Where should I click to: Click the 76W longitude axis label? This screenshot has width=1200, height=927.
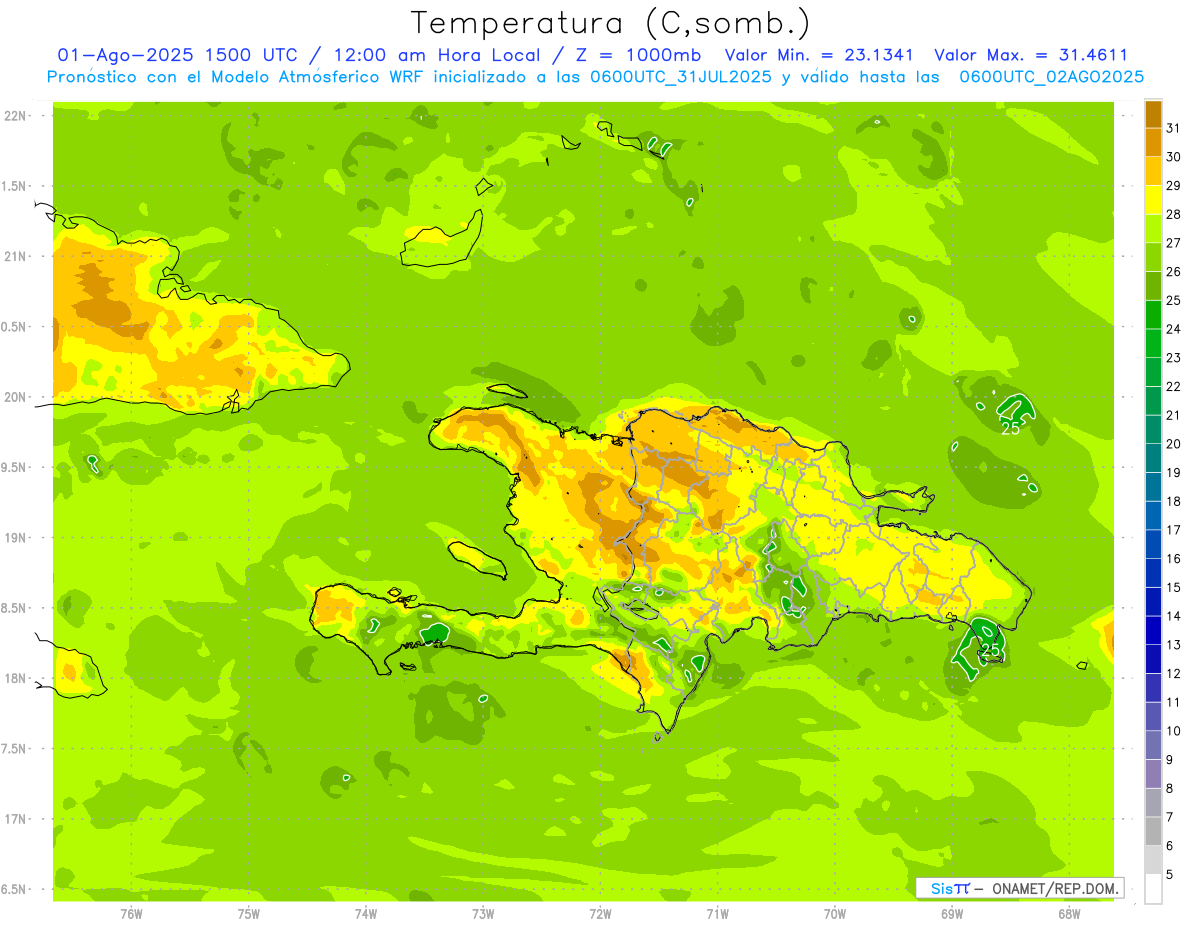(131, 914)
